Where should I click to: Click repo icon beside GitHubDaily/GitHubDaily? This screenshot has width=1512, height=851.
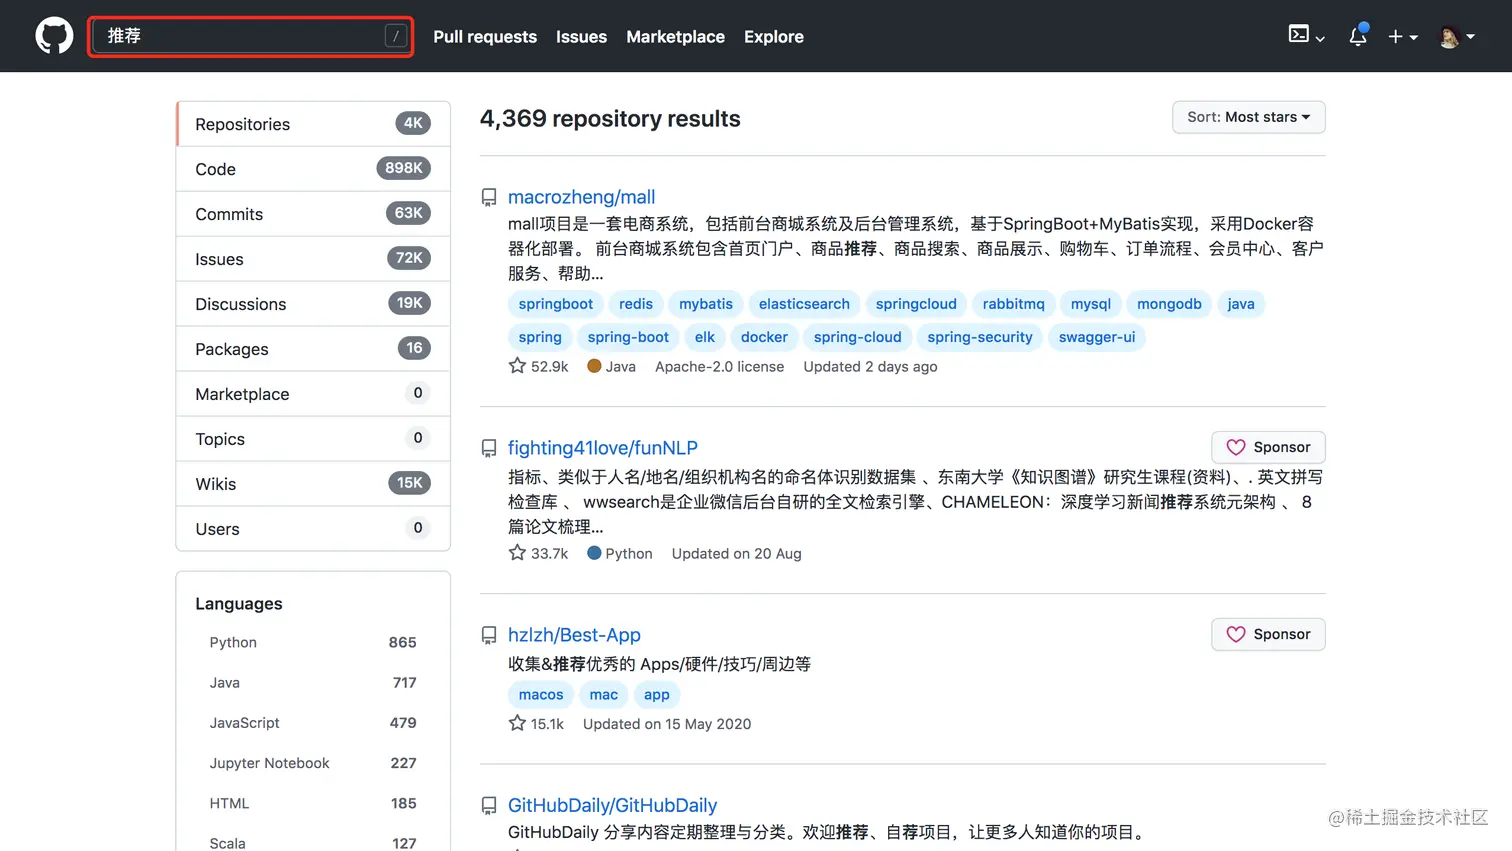click(489, 805)
